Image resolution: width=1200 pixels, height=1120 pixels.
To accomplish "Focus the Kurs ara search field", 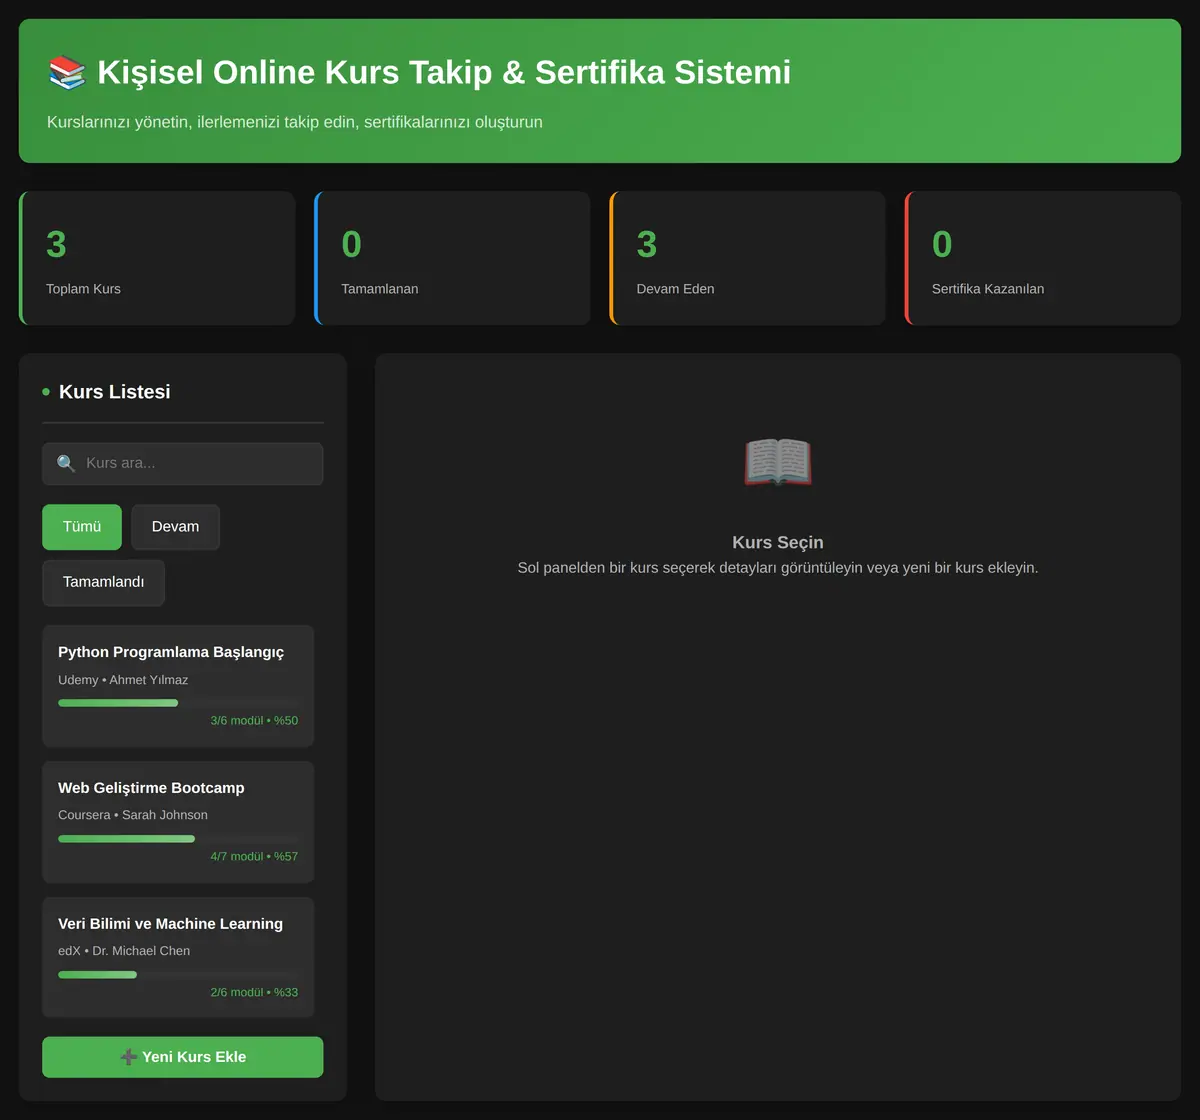I will click(x=182, y=464).
